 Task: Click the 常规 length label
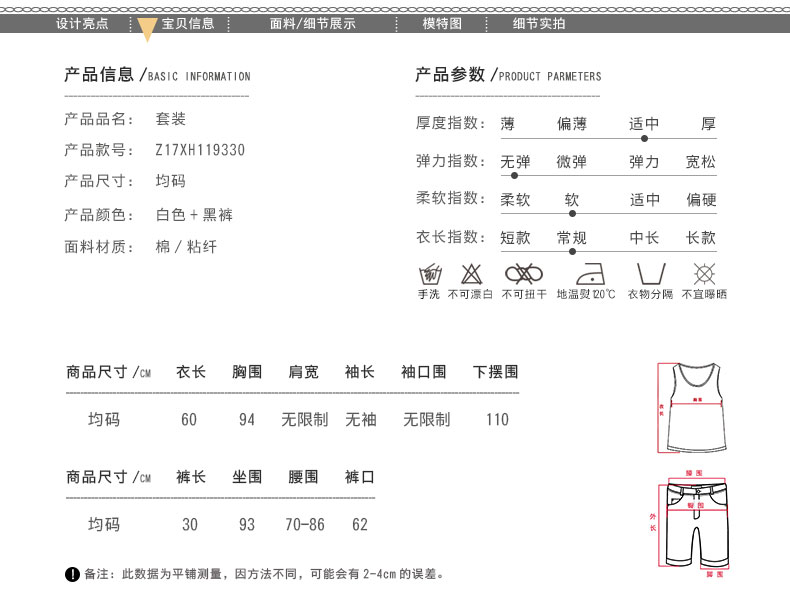coord(572,237)
